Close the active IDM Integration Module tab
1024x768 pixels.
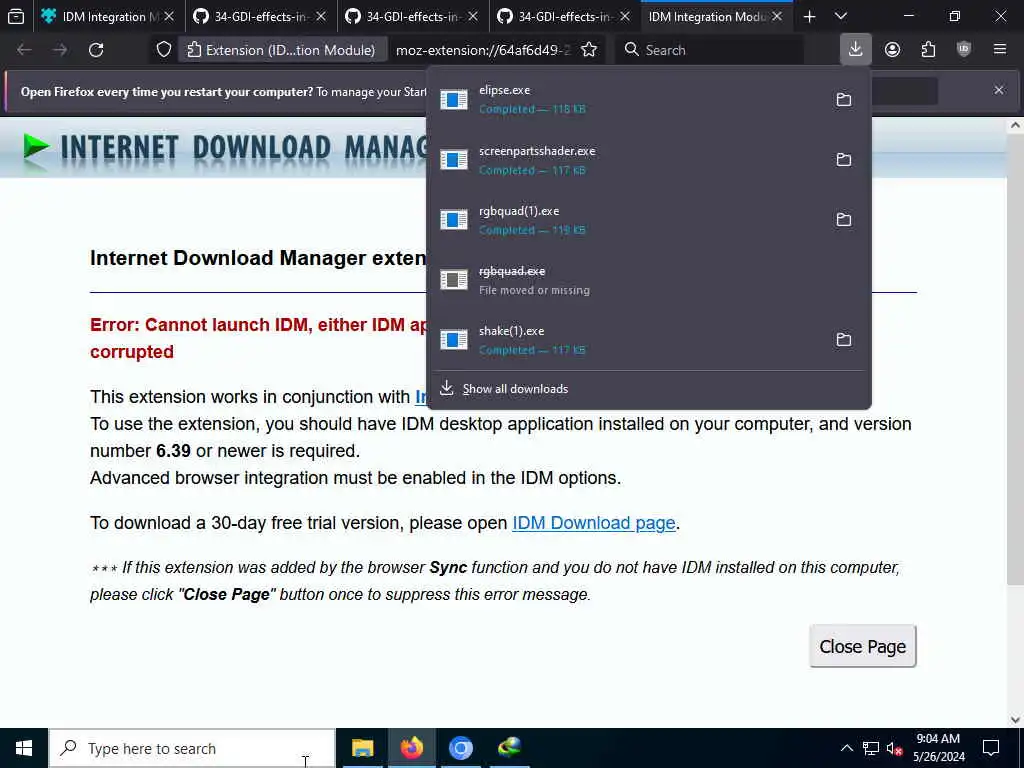click(x=777, y=17)
